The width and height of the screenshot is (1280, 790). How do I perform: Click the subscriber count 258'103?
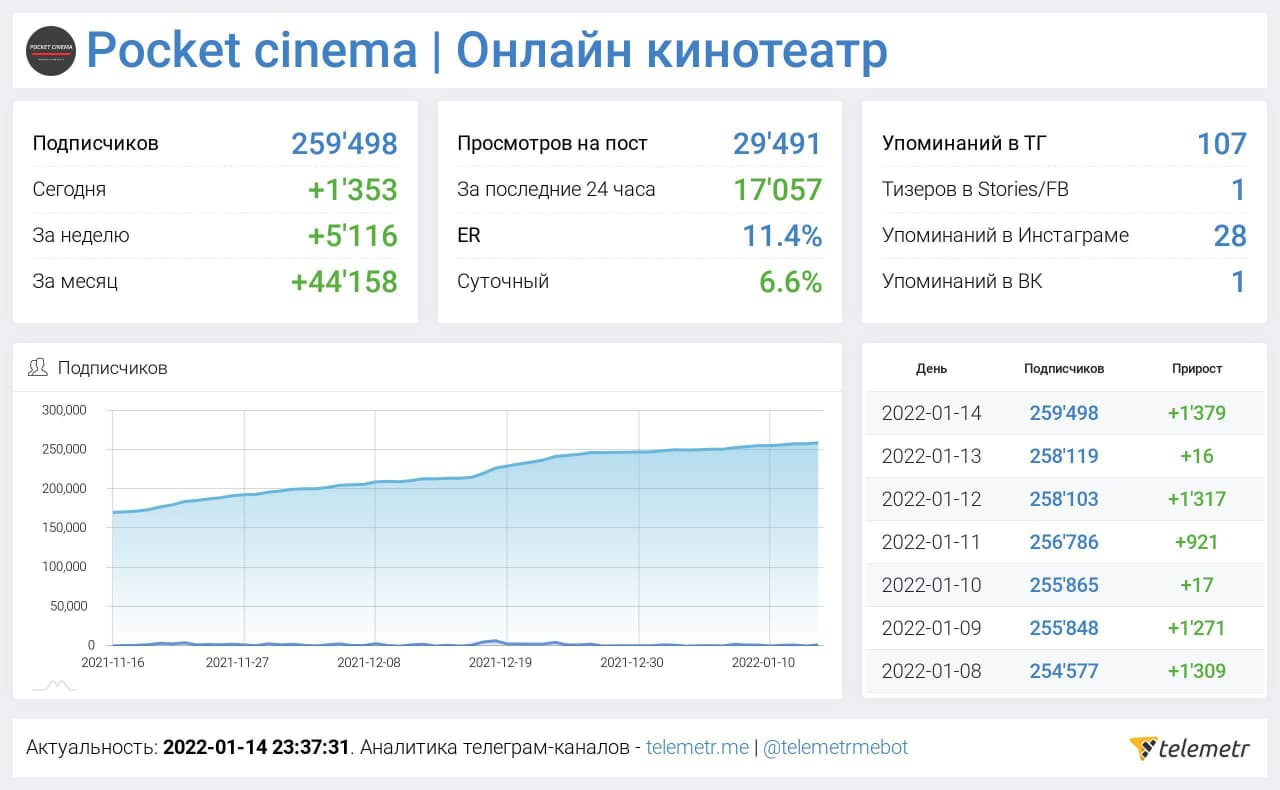[x=1064, y=499]
